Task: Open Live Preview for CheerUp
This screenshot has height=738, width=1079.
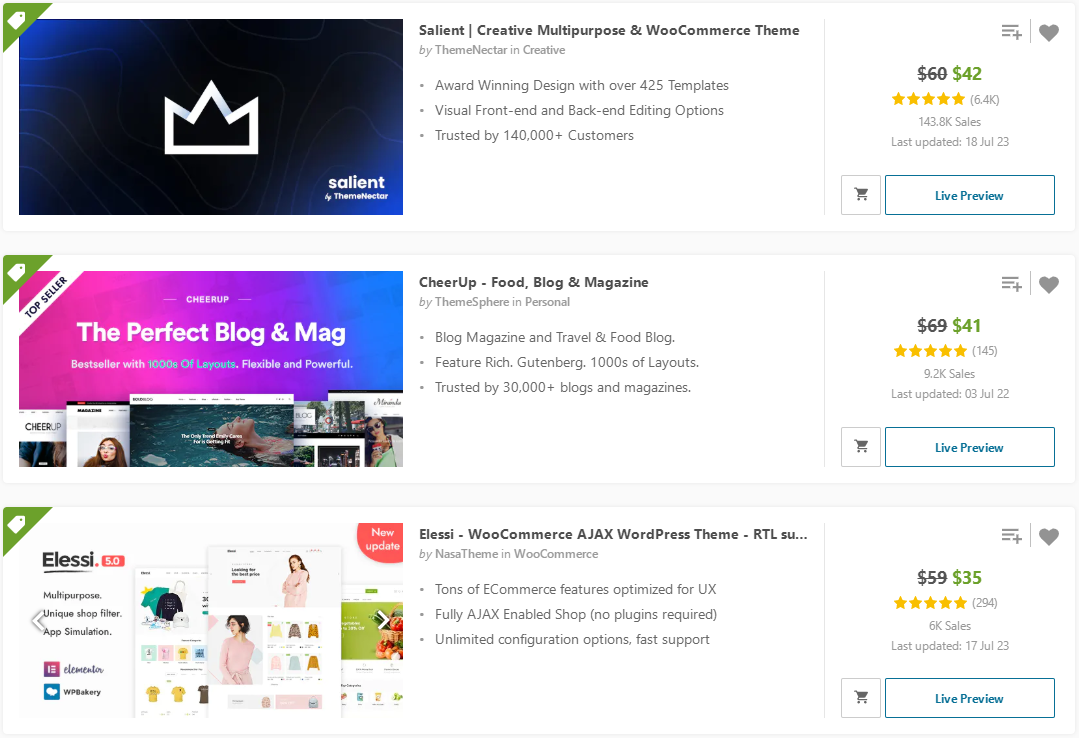Action: tap(969, 447)
